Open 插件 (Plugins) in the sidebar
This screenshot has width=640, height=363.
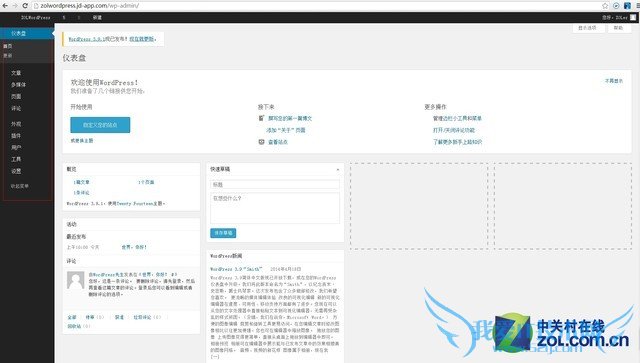pos(16,136)
